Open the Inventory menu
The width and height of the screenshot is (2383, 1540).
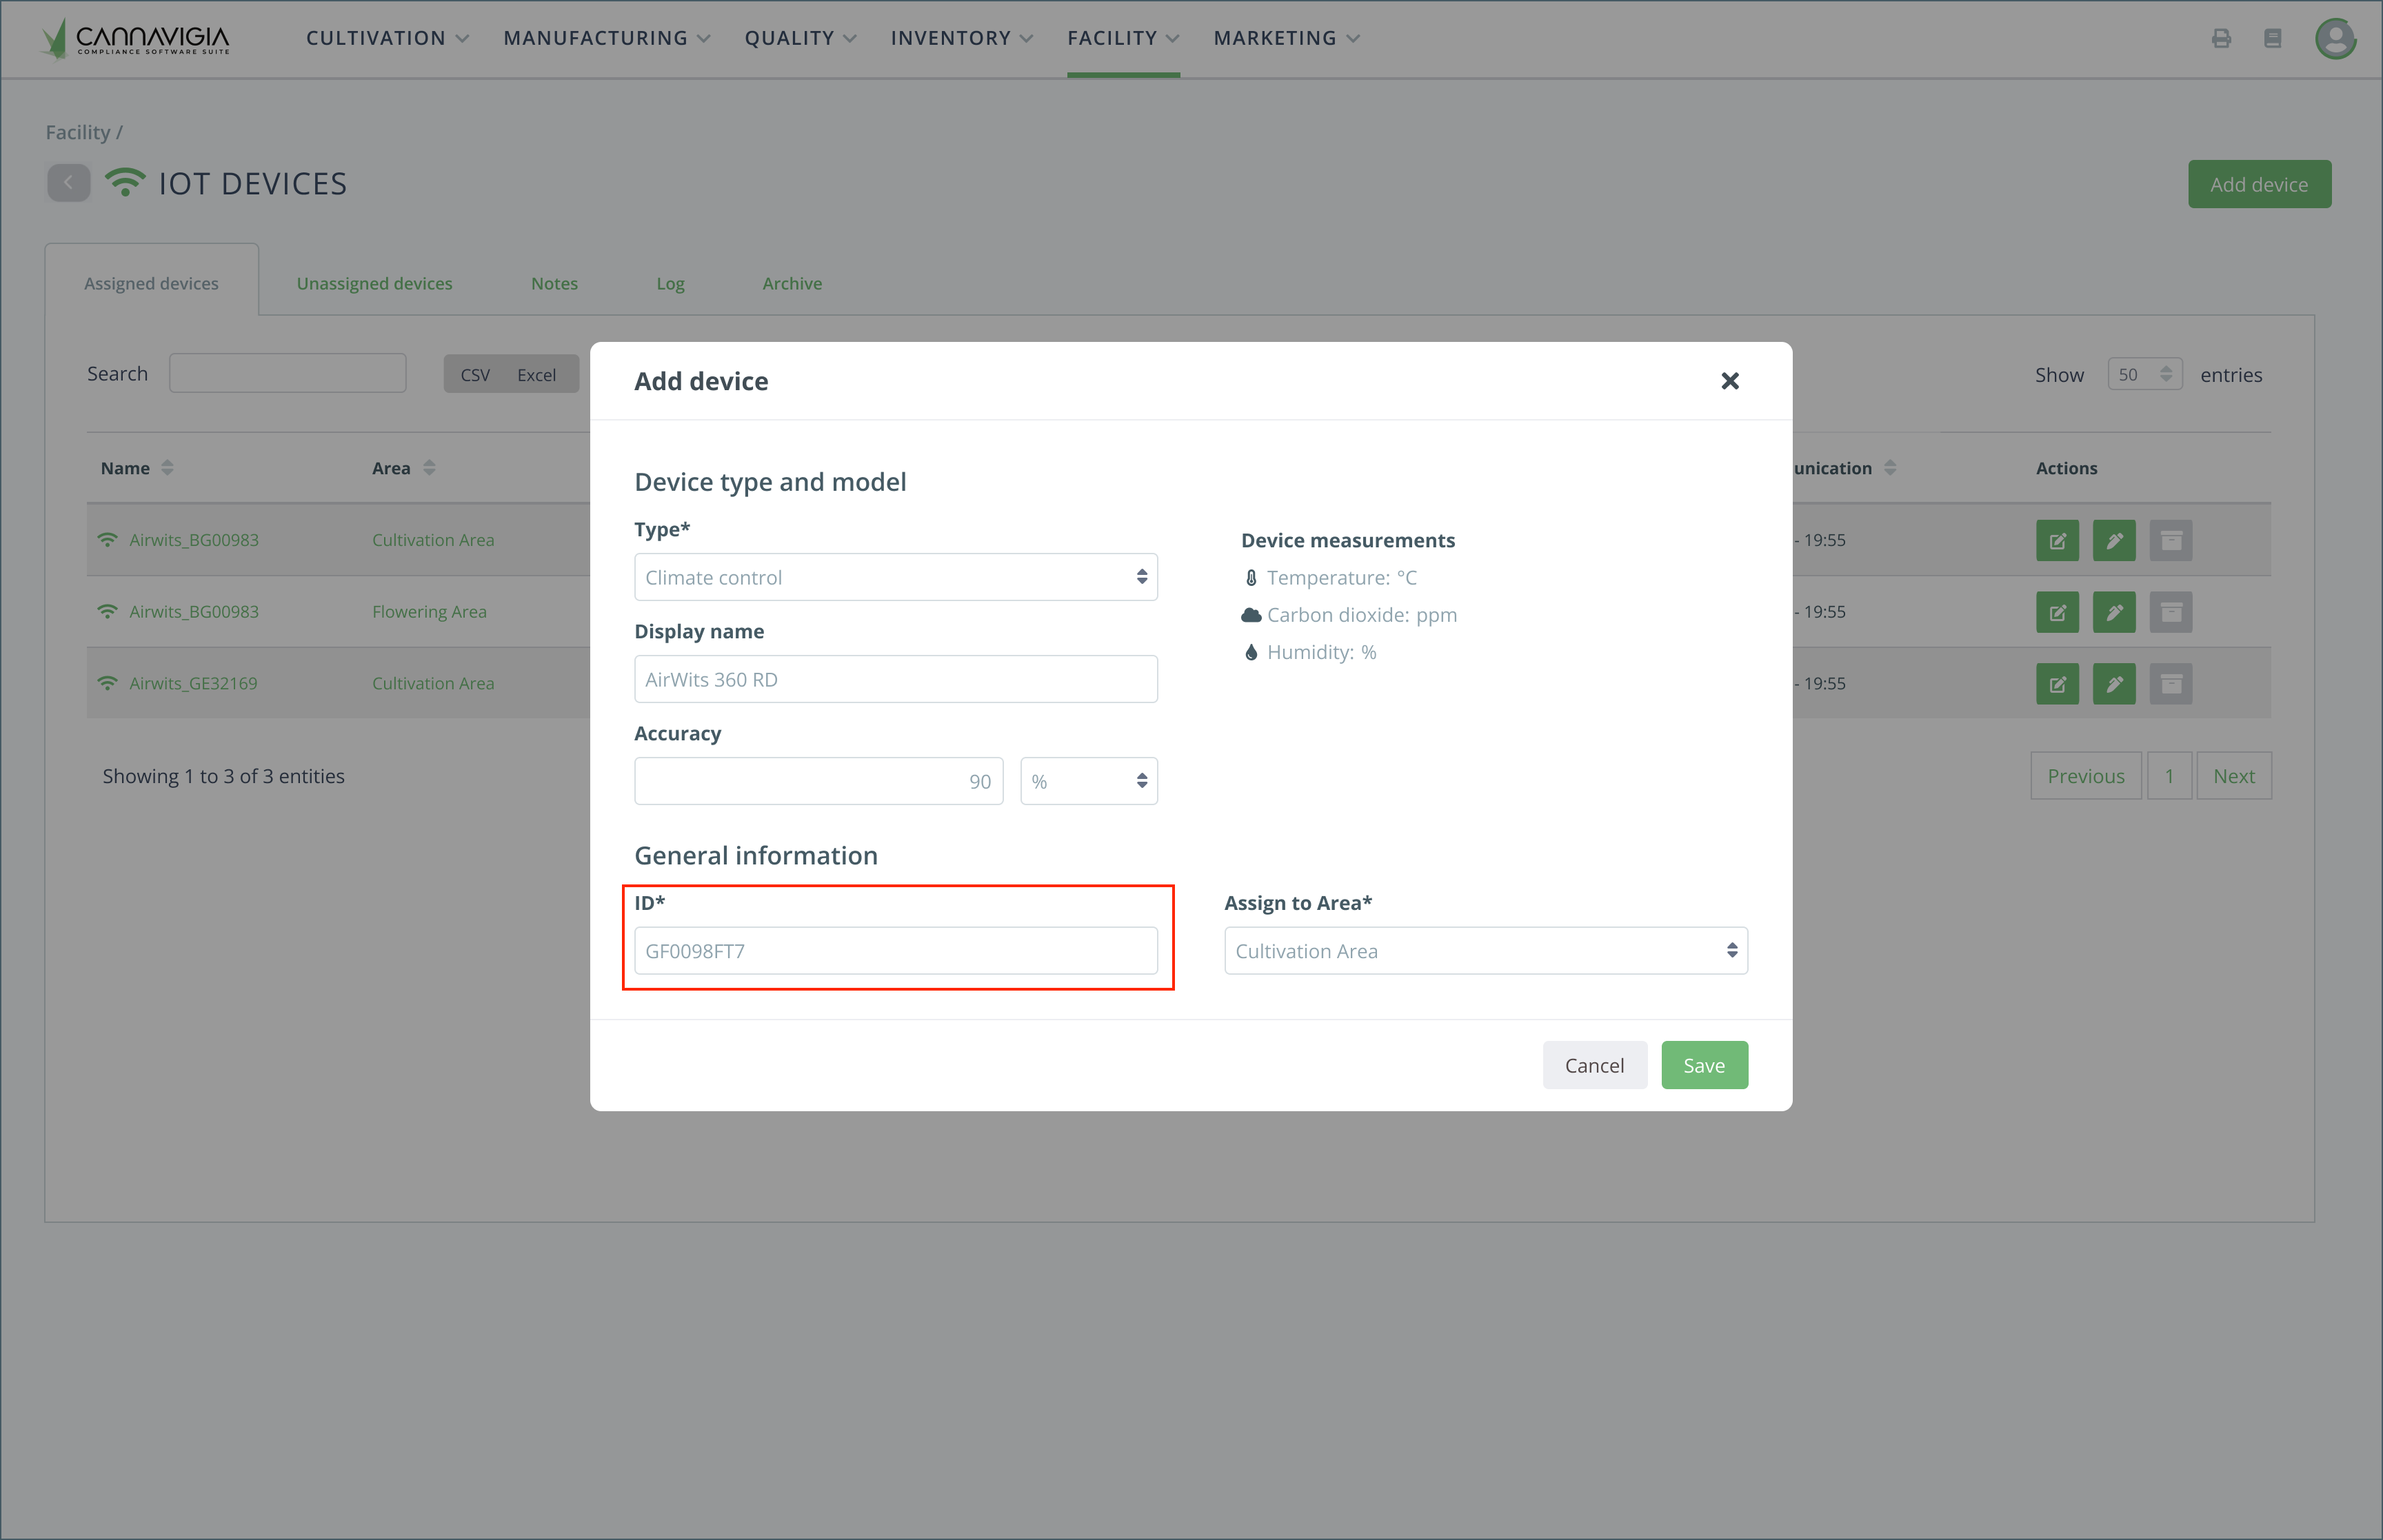[x=961, y=38]
